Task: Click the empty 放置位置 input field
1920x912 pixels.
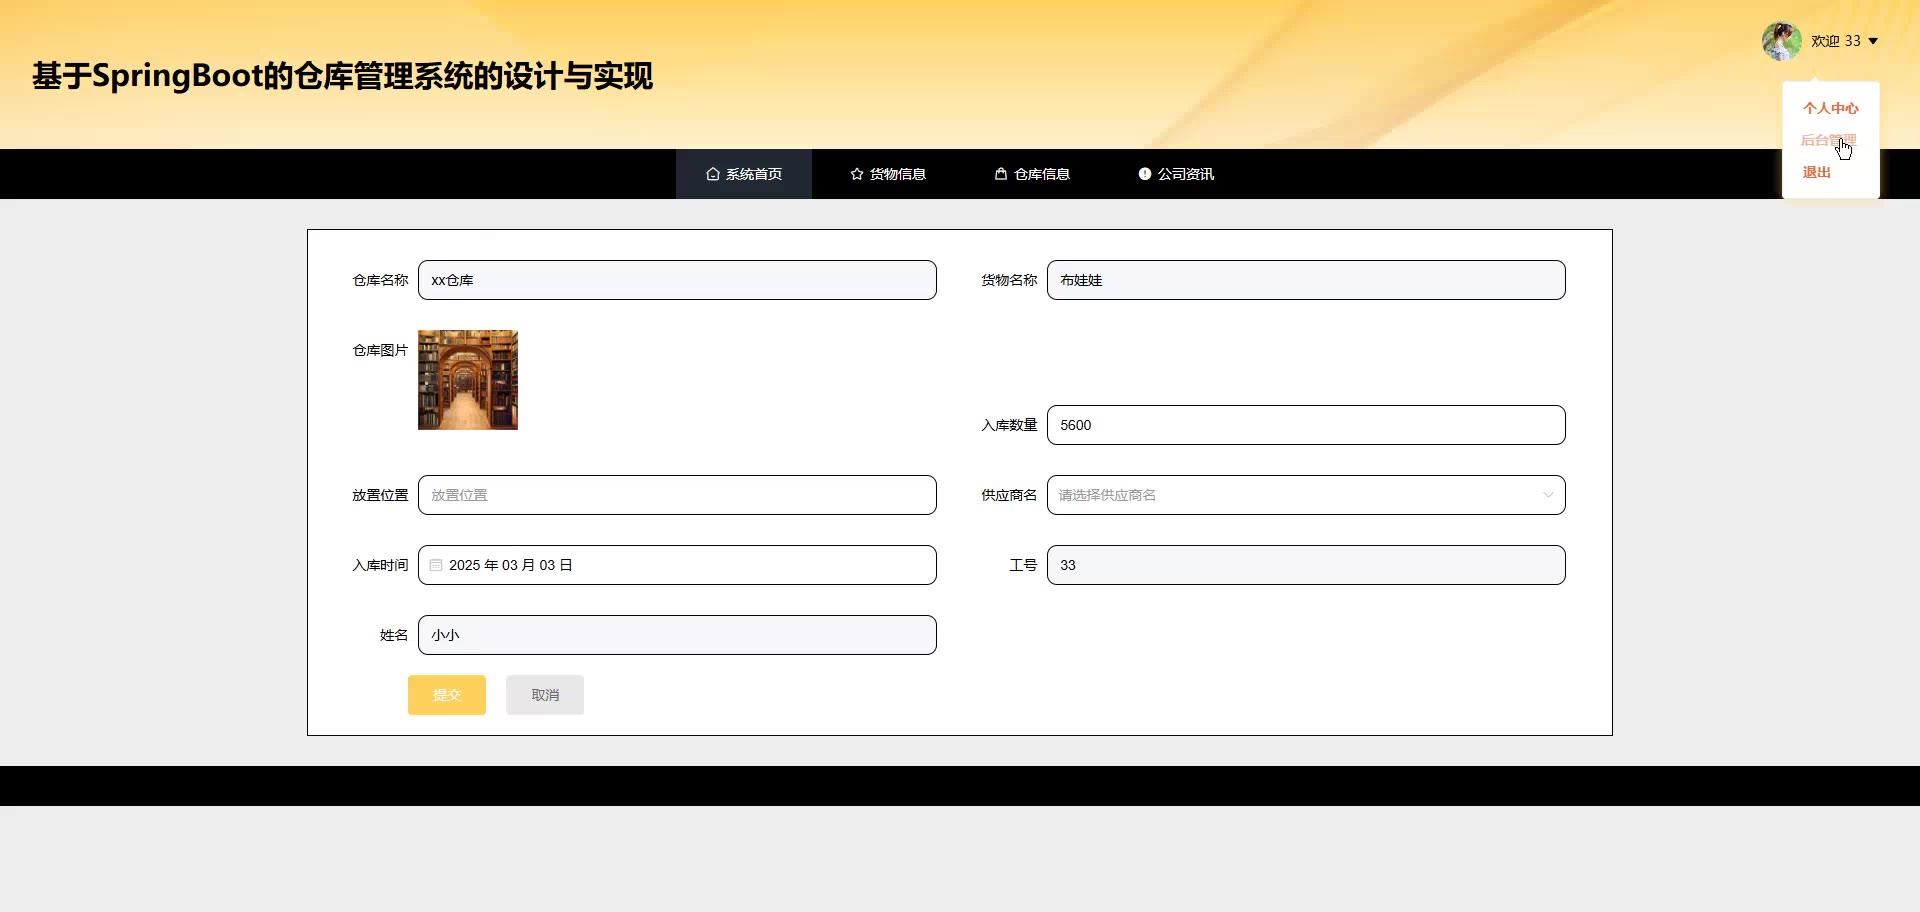Action: (x=677, y=495)
